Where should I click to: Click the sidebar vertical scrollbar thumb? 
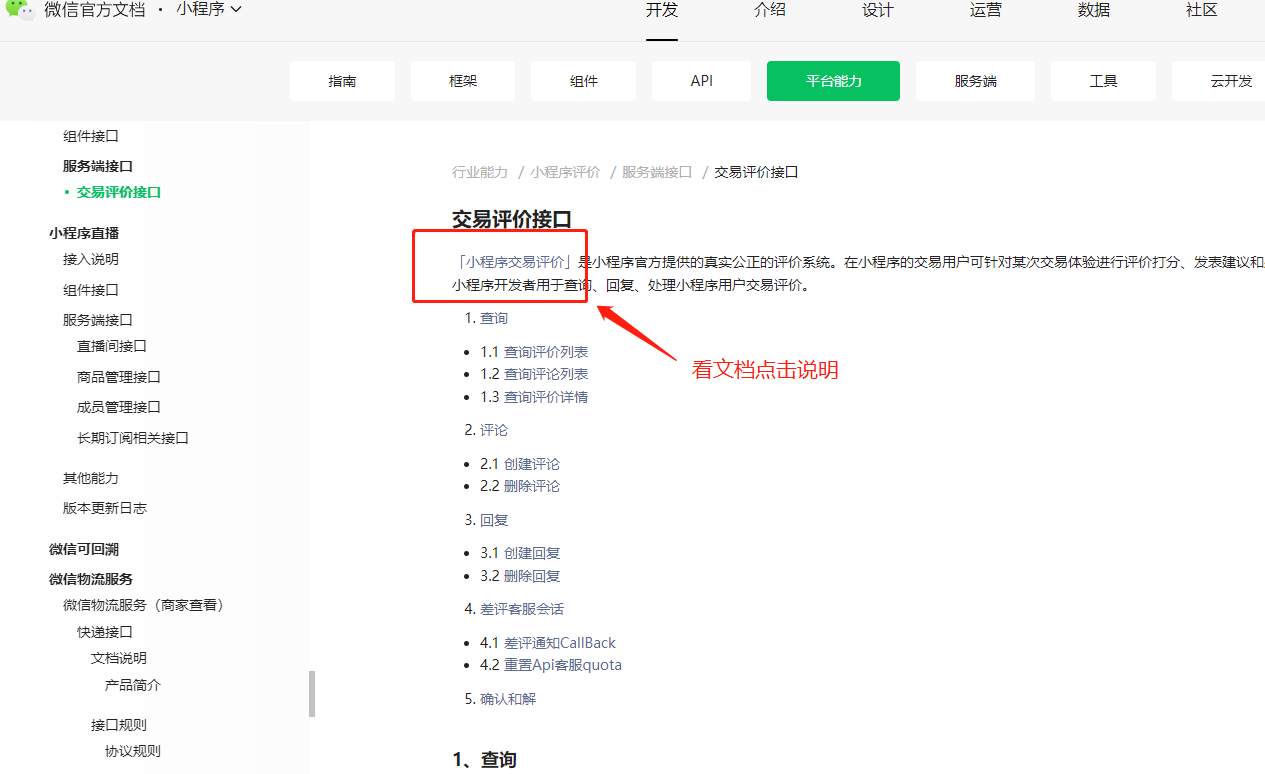click(x=312, y=694)
